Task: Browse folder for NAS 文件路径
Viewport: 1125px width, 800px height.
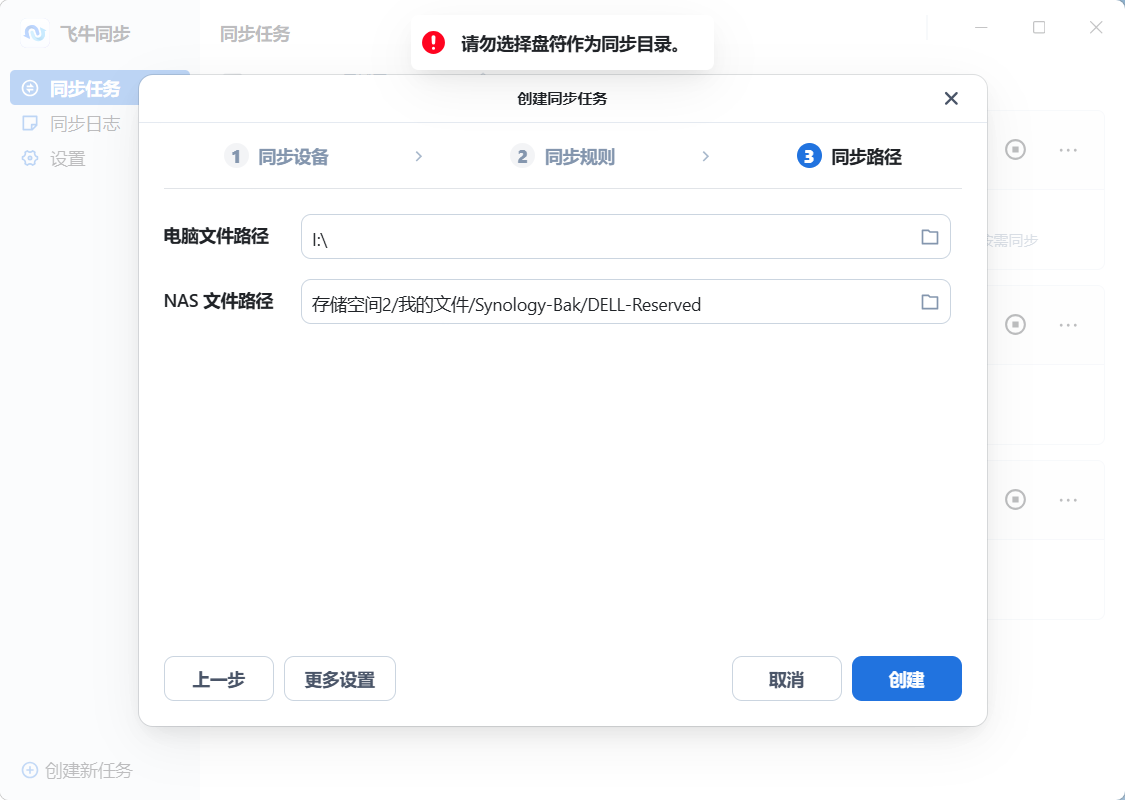Action: coord(929,301)
